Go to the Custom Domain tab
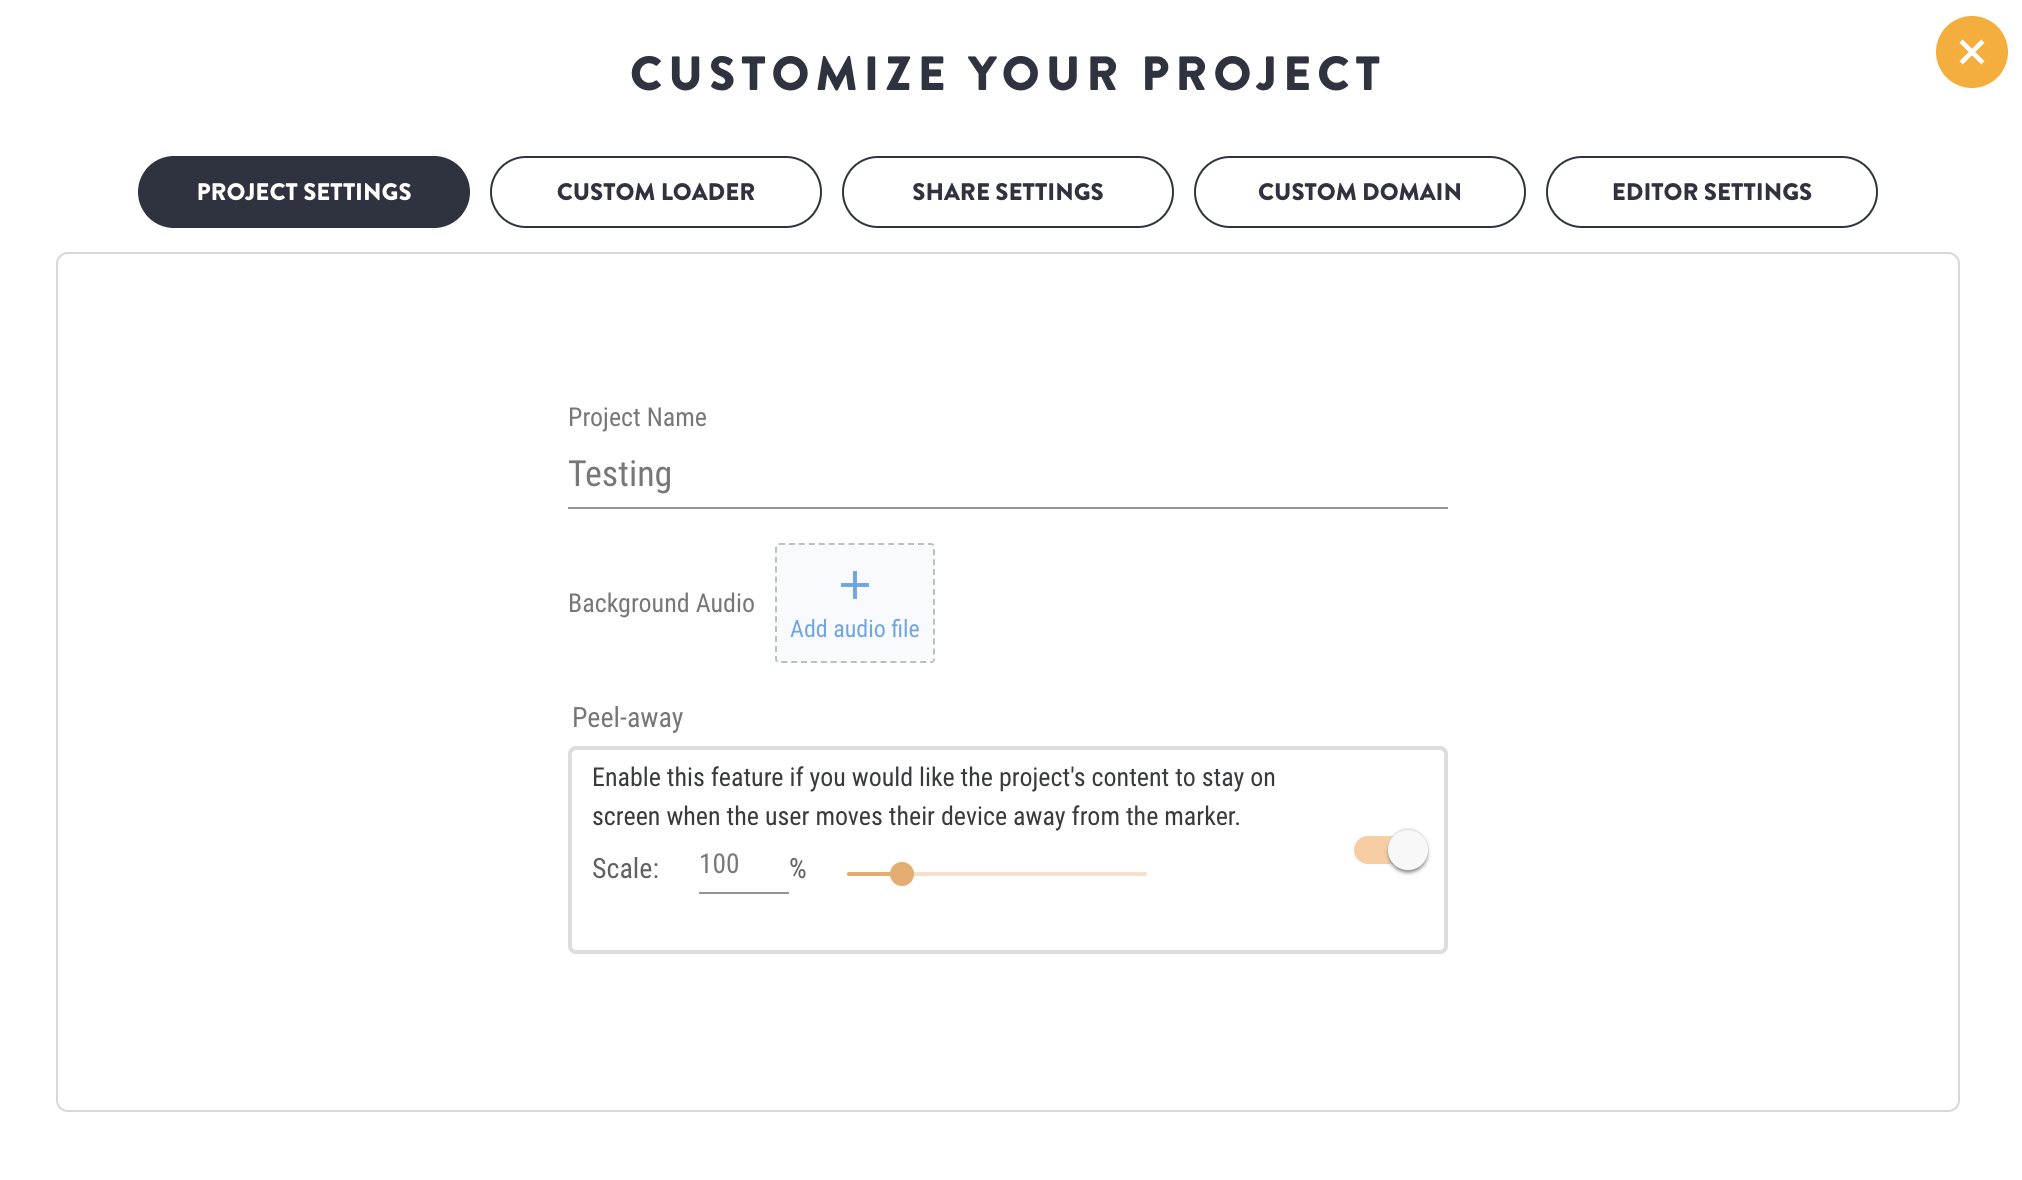 click(x=1360, y=192)
